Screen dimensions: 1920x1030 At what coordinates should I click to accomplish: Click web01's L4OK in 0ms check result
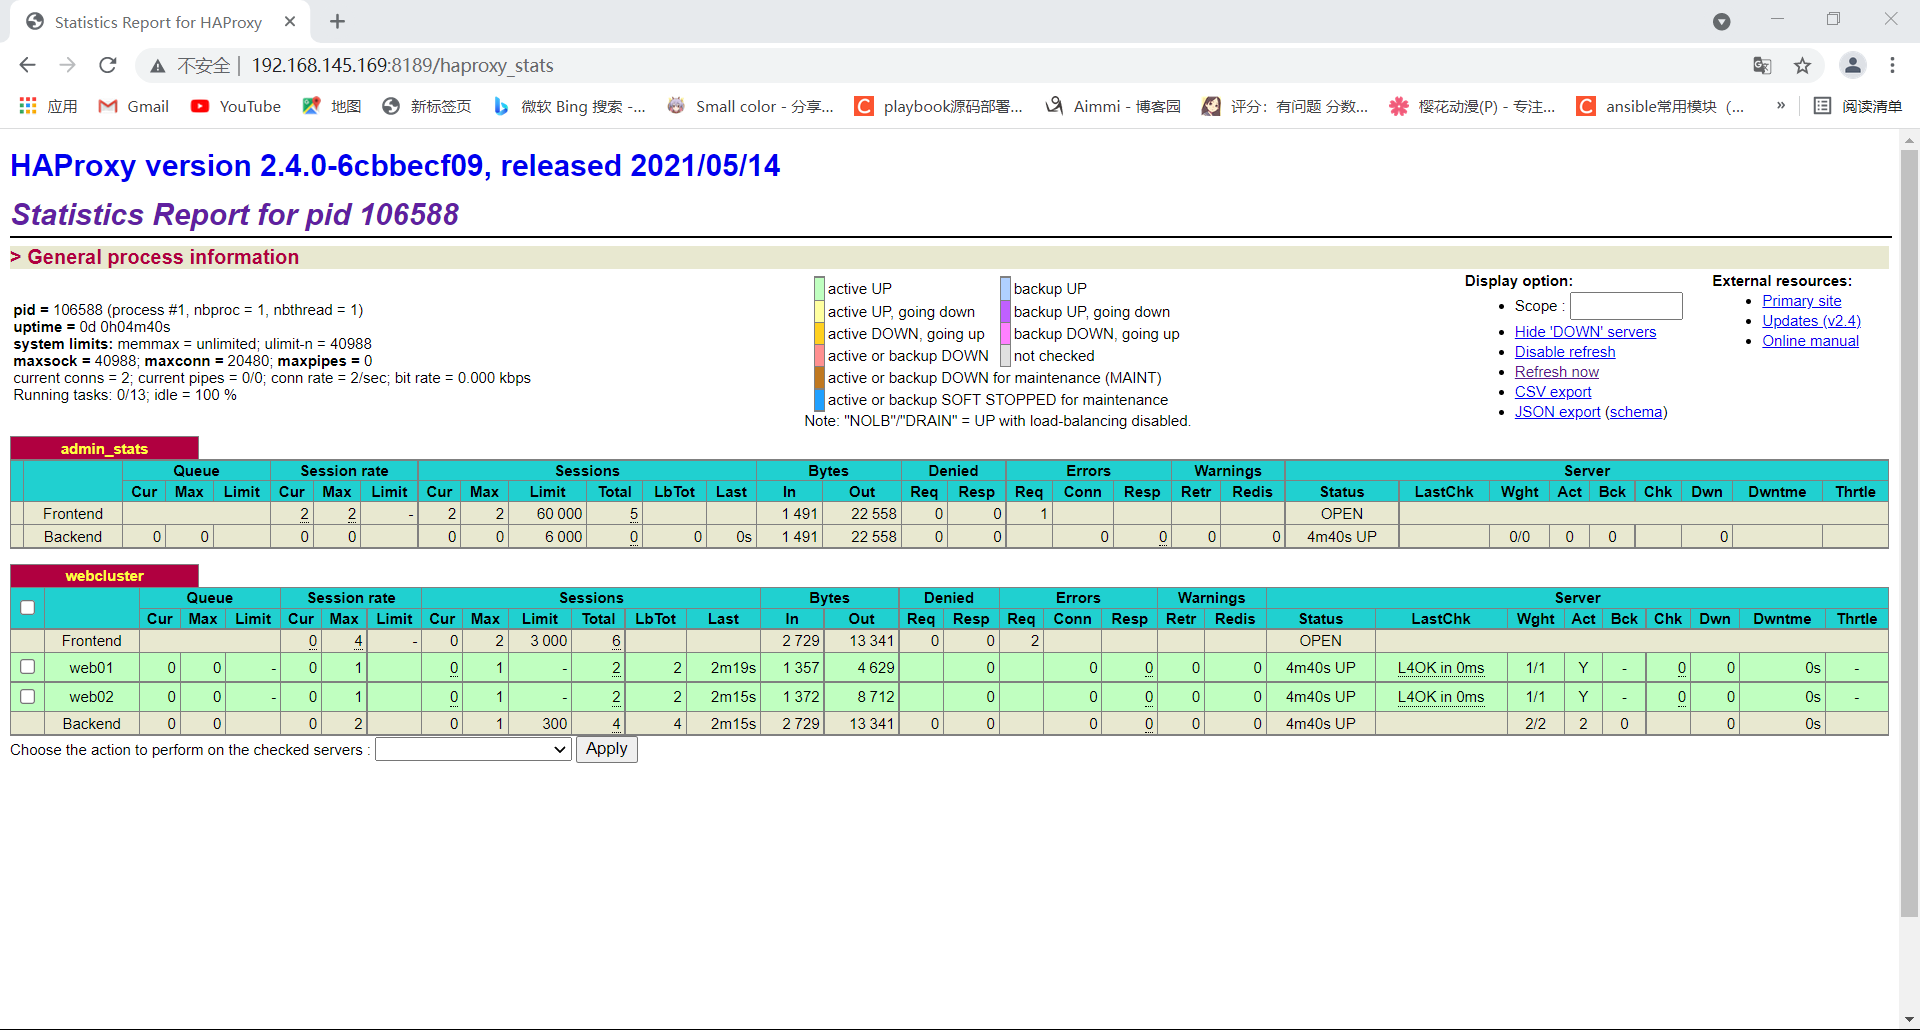[1441, 668]
